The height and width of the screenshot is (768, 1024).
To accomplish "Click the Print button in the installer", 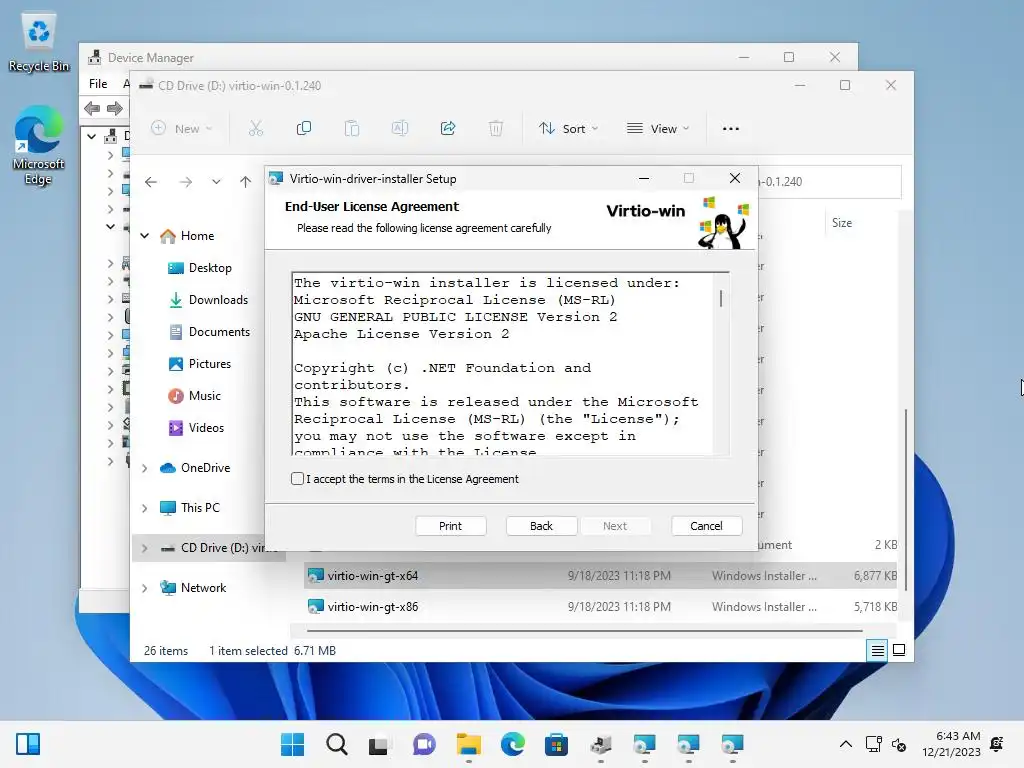I will tap(451, 526).
